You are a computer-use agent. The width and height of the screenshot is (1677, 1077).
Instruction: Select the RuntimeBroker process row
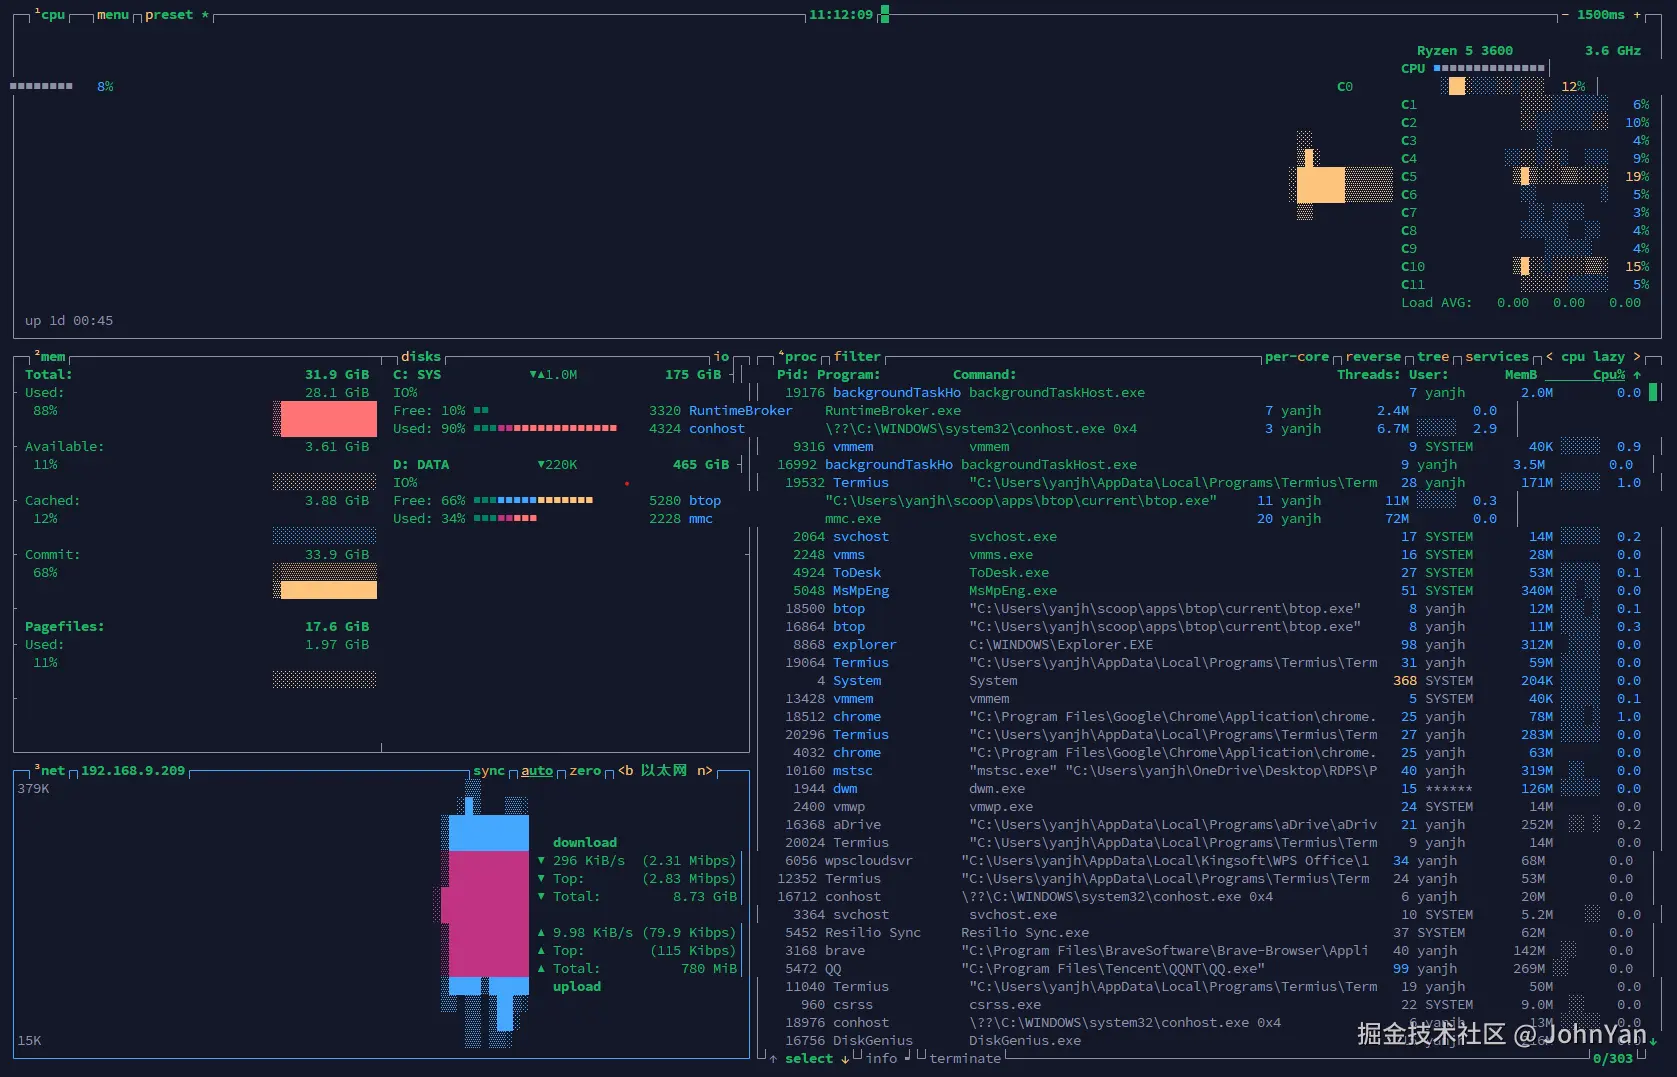point(1073,411)
